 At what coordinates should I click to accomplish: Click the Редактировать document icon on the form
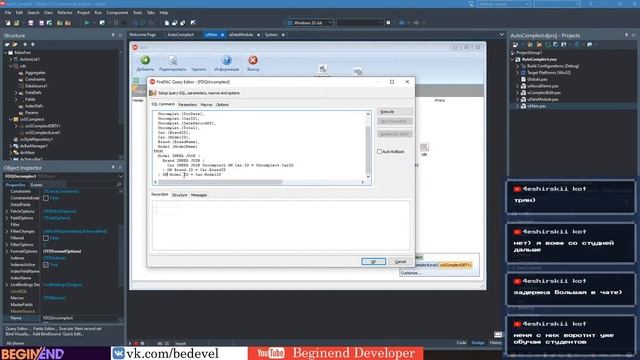pyautogui.click(x=173, y=60)
